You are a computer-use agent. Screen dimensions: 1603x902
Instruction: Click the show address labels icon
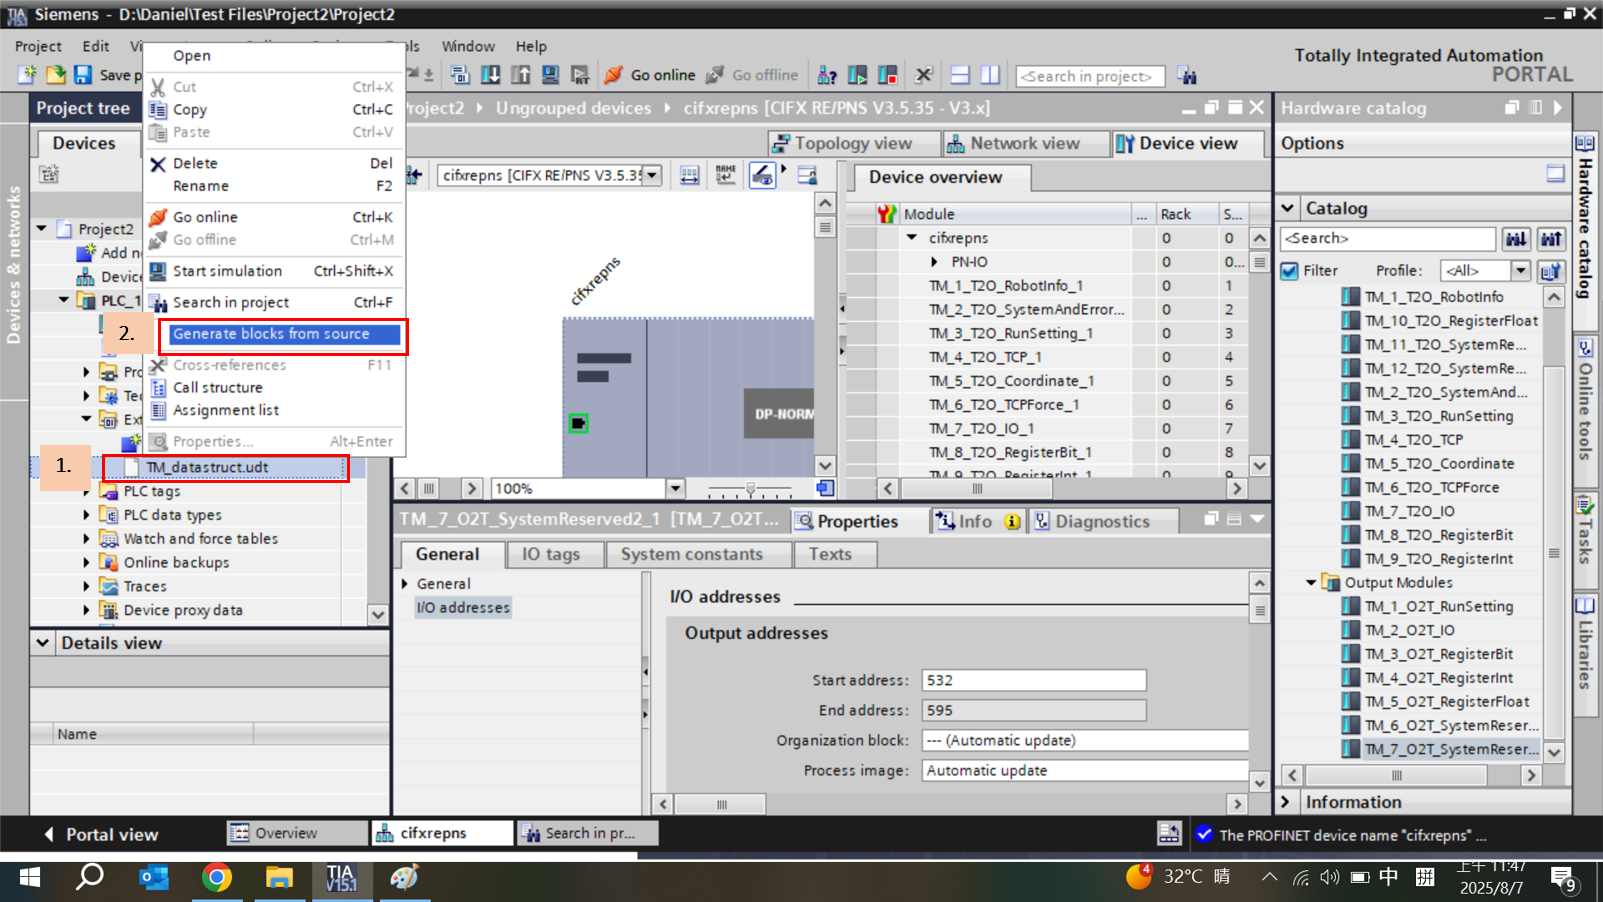(x=690, y=175)
